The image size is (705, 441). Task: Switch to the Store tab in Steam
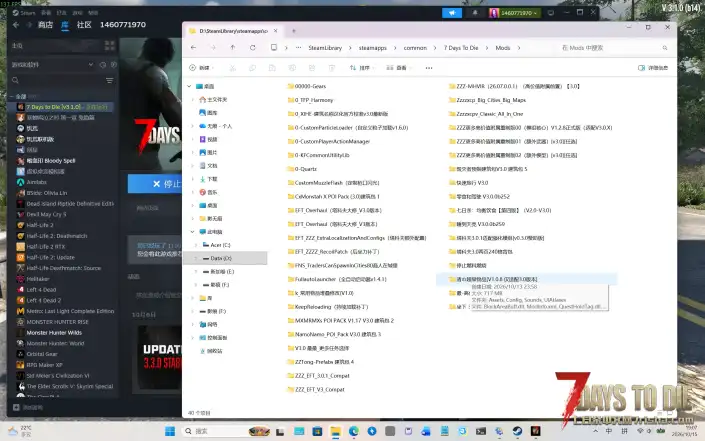(x=45, y=25)
